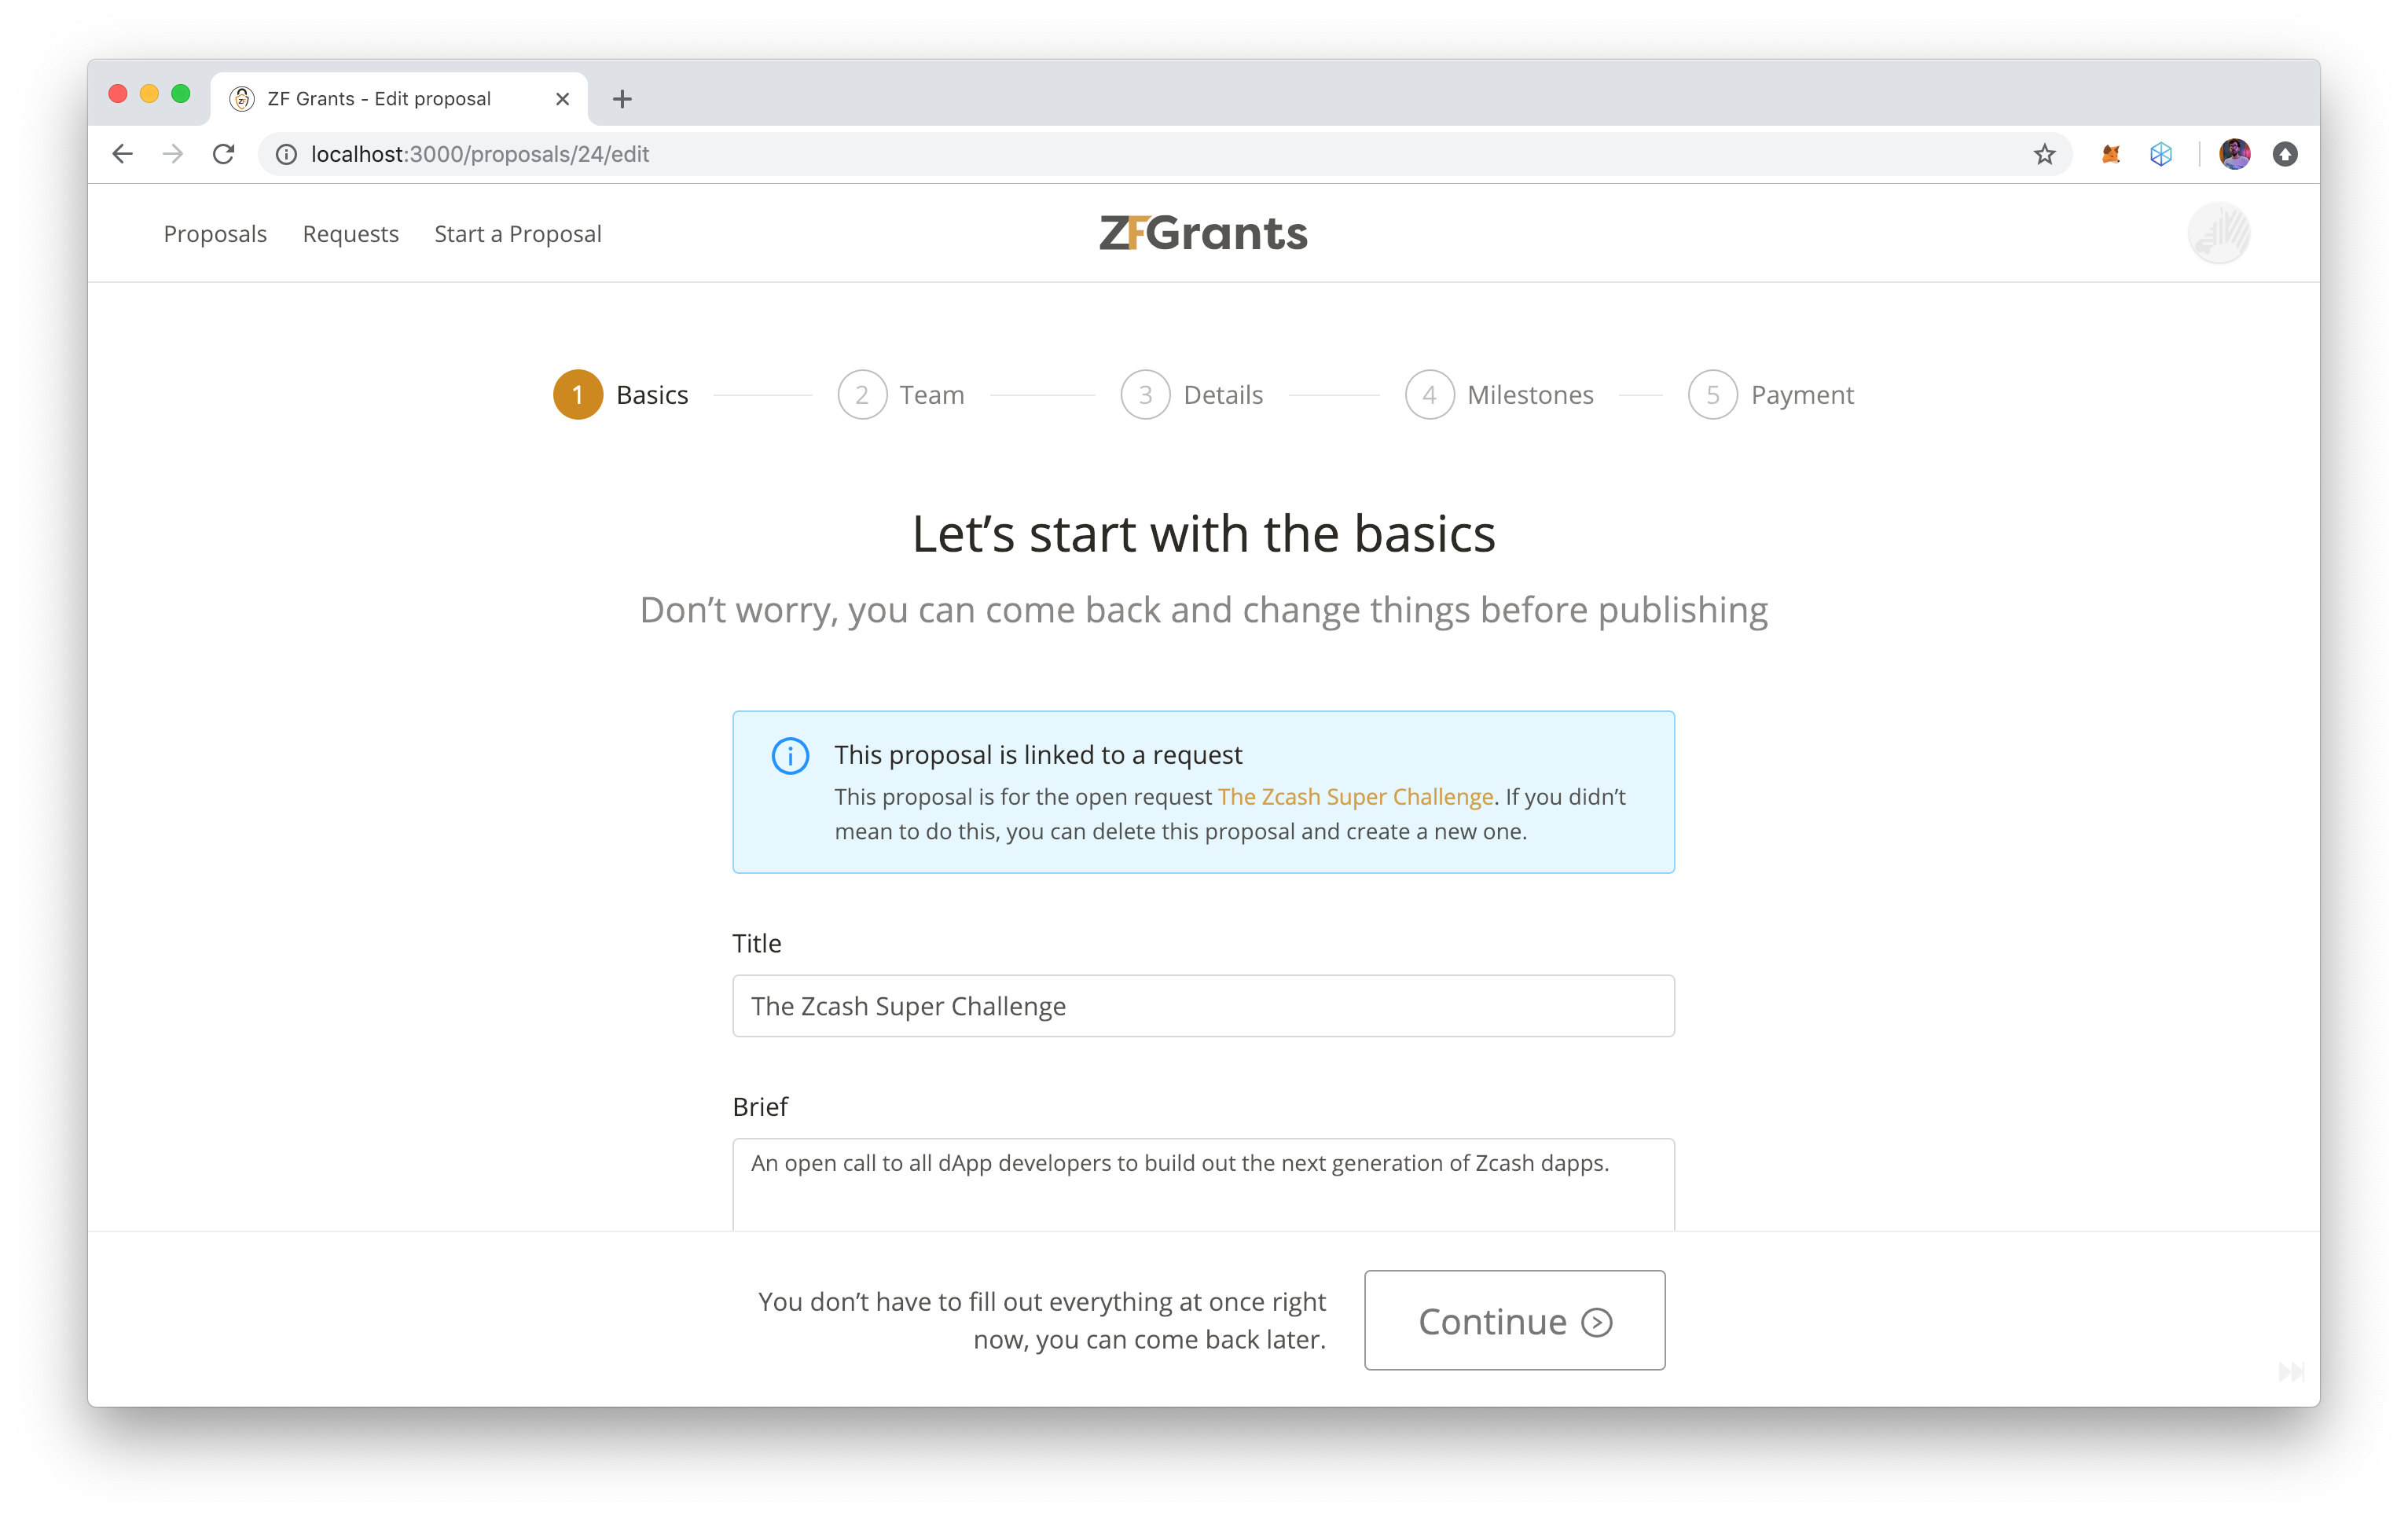Click the browser update arrow icon
The height and width of the screenshot is (1523, 2408).
click(2285, 154)
